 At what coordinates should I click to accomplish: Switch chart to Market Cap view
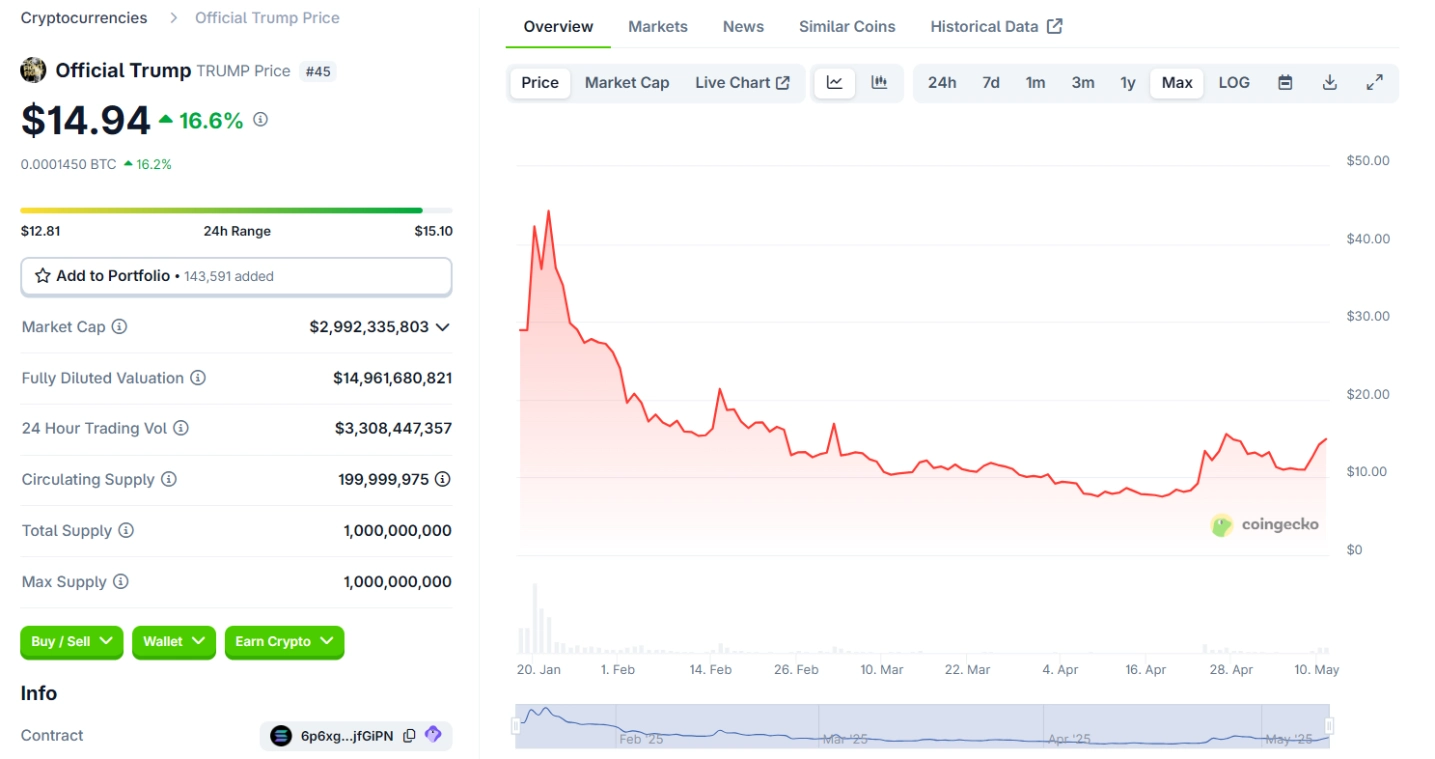pyautogui.click(x=627, y=83)
